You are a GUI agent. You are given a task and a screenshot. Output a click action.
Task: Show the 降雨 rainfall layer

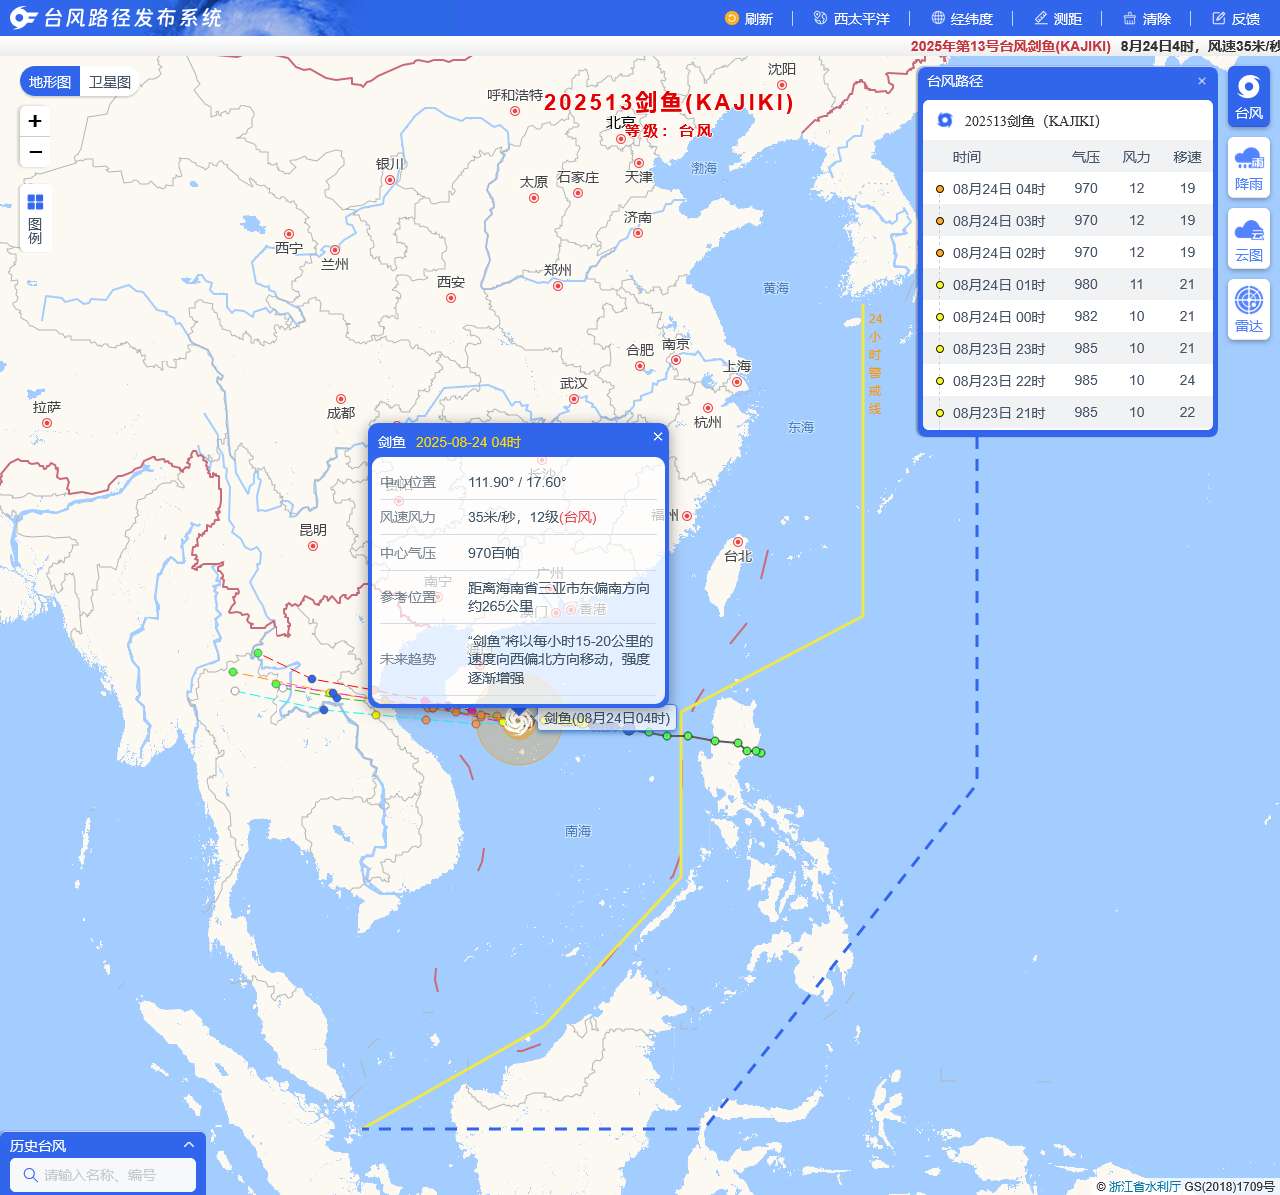[x=1248, y=168]
